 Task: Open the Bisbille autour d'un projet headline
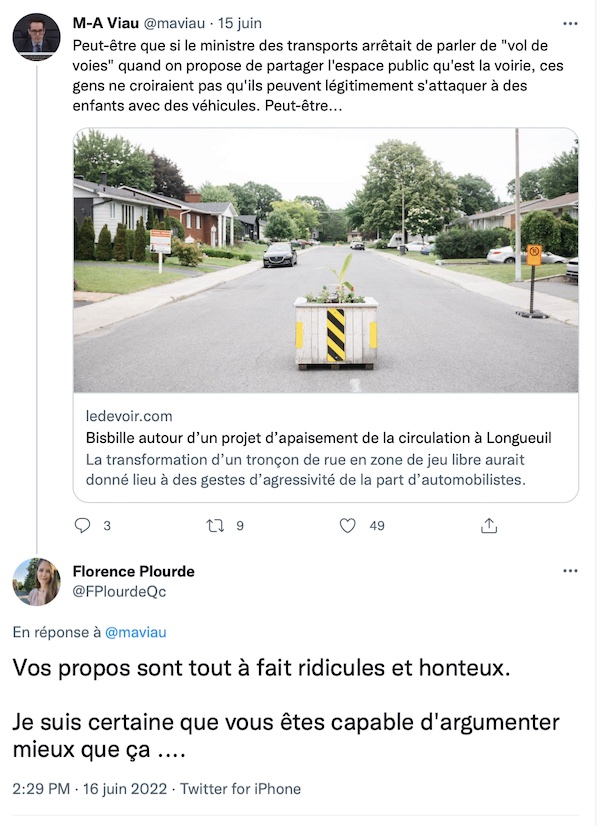tap(319, 438)
